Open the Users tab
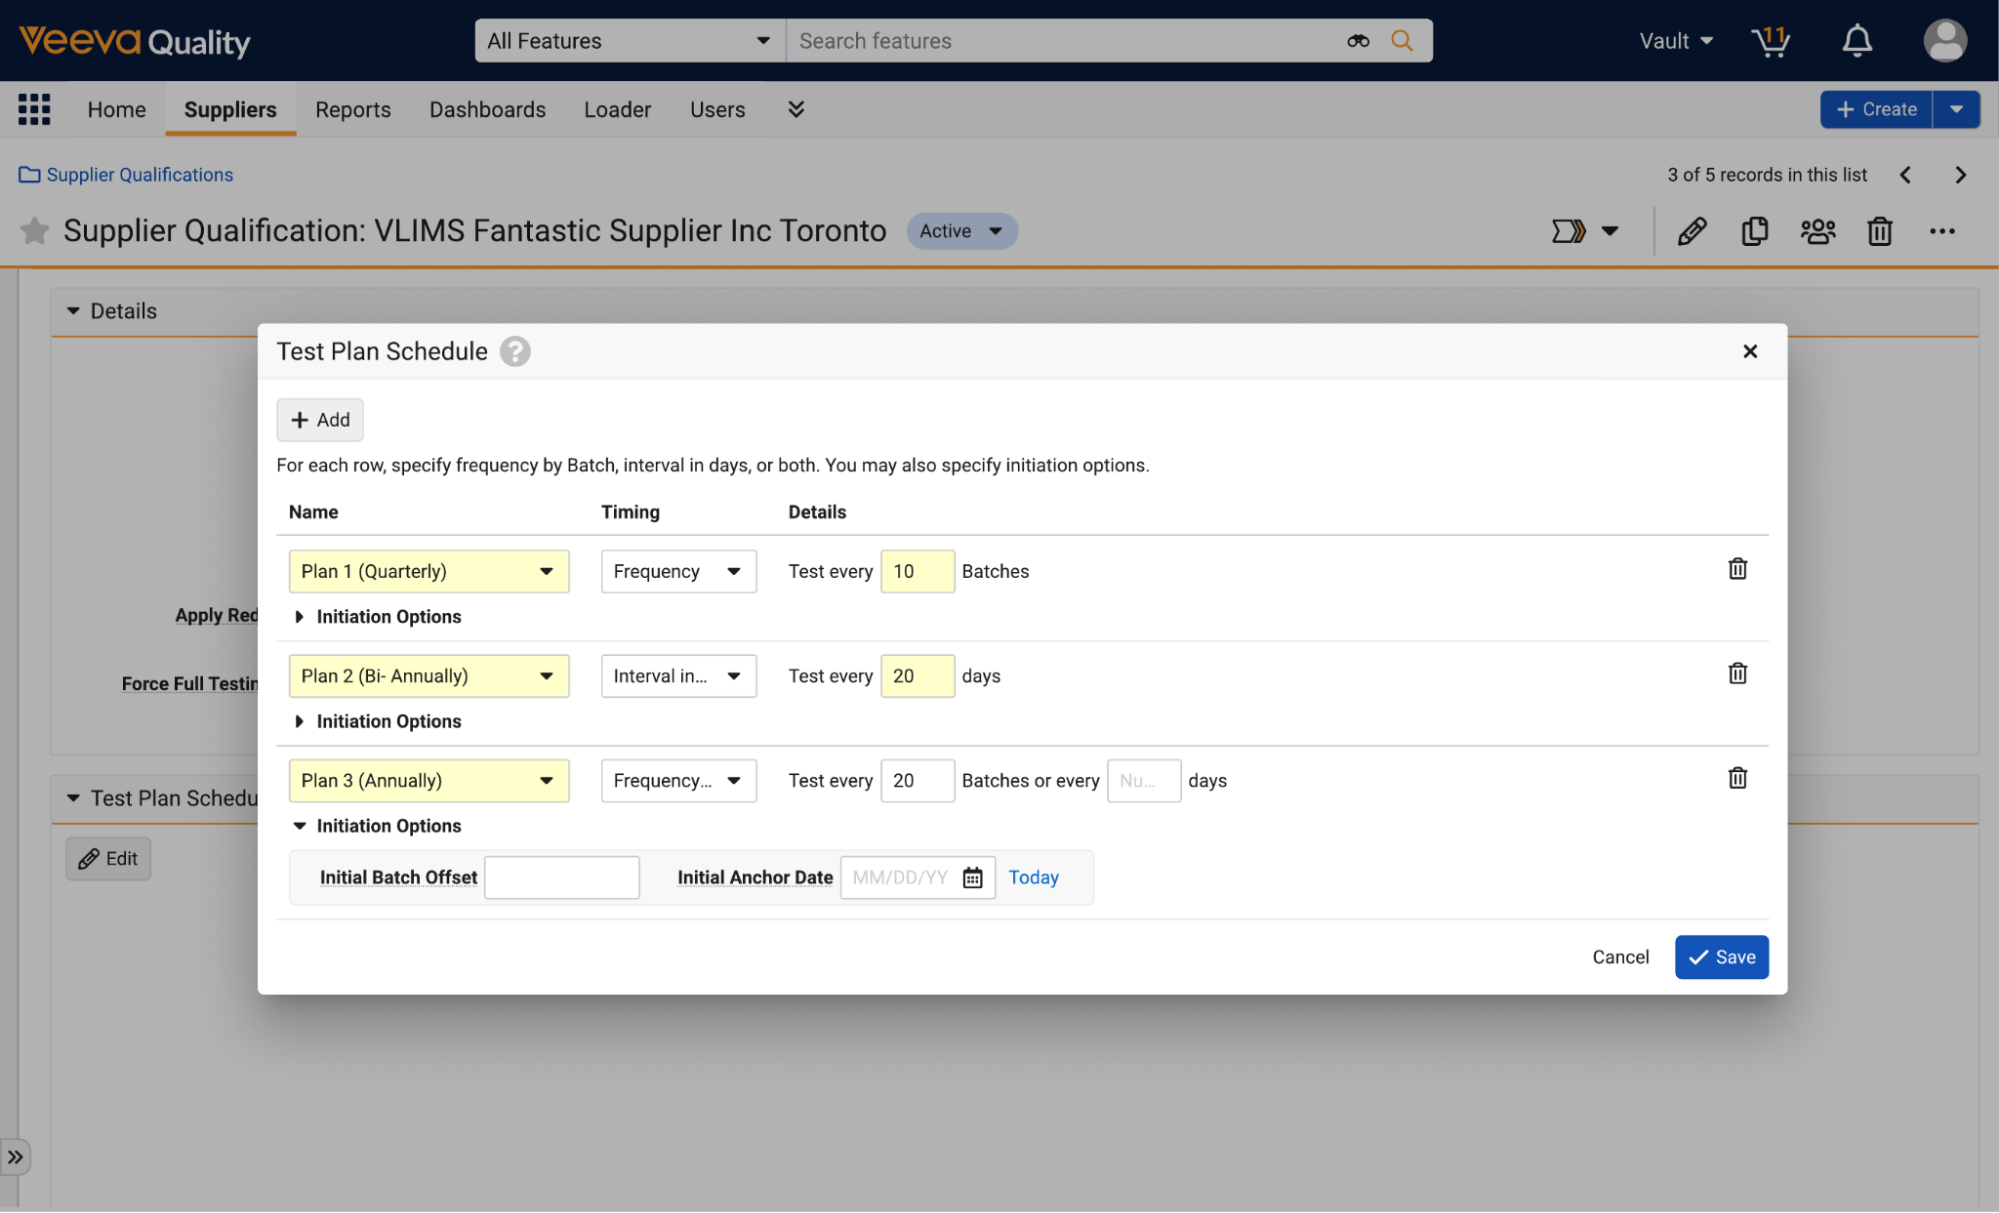Screen dimensions: 1999x1213 point(717,109)
